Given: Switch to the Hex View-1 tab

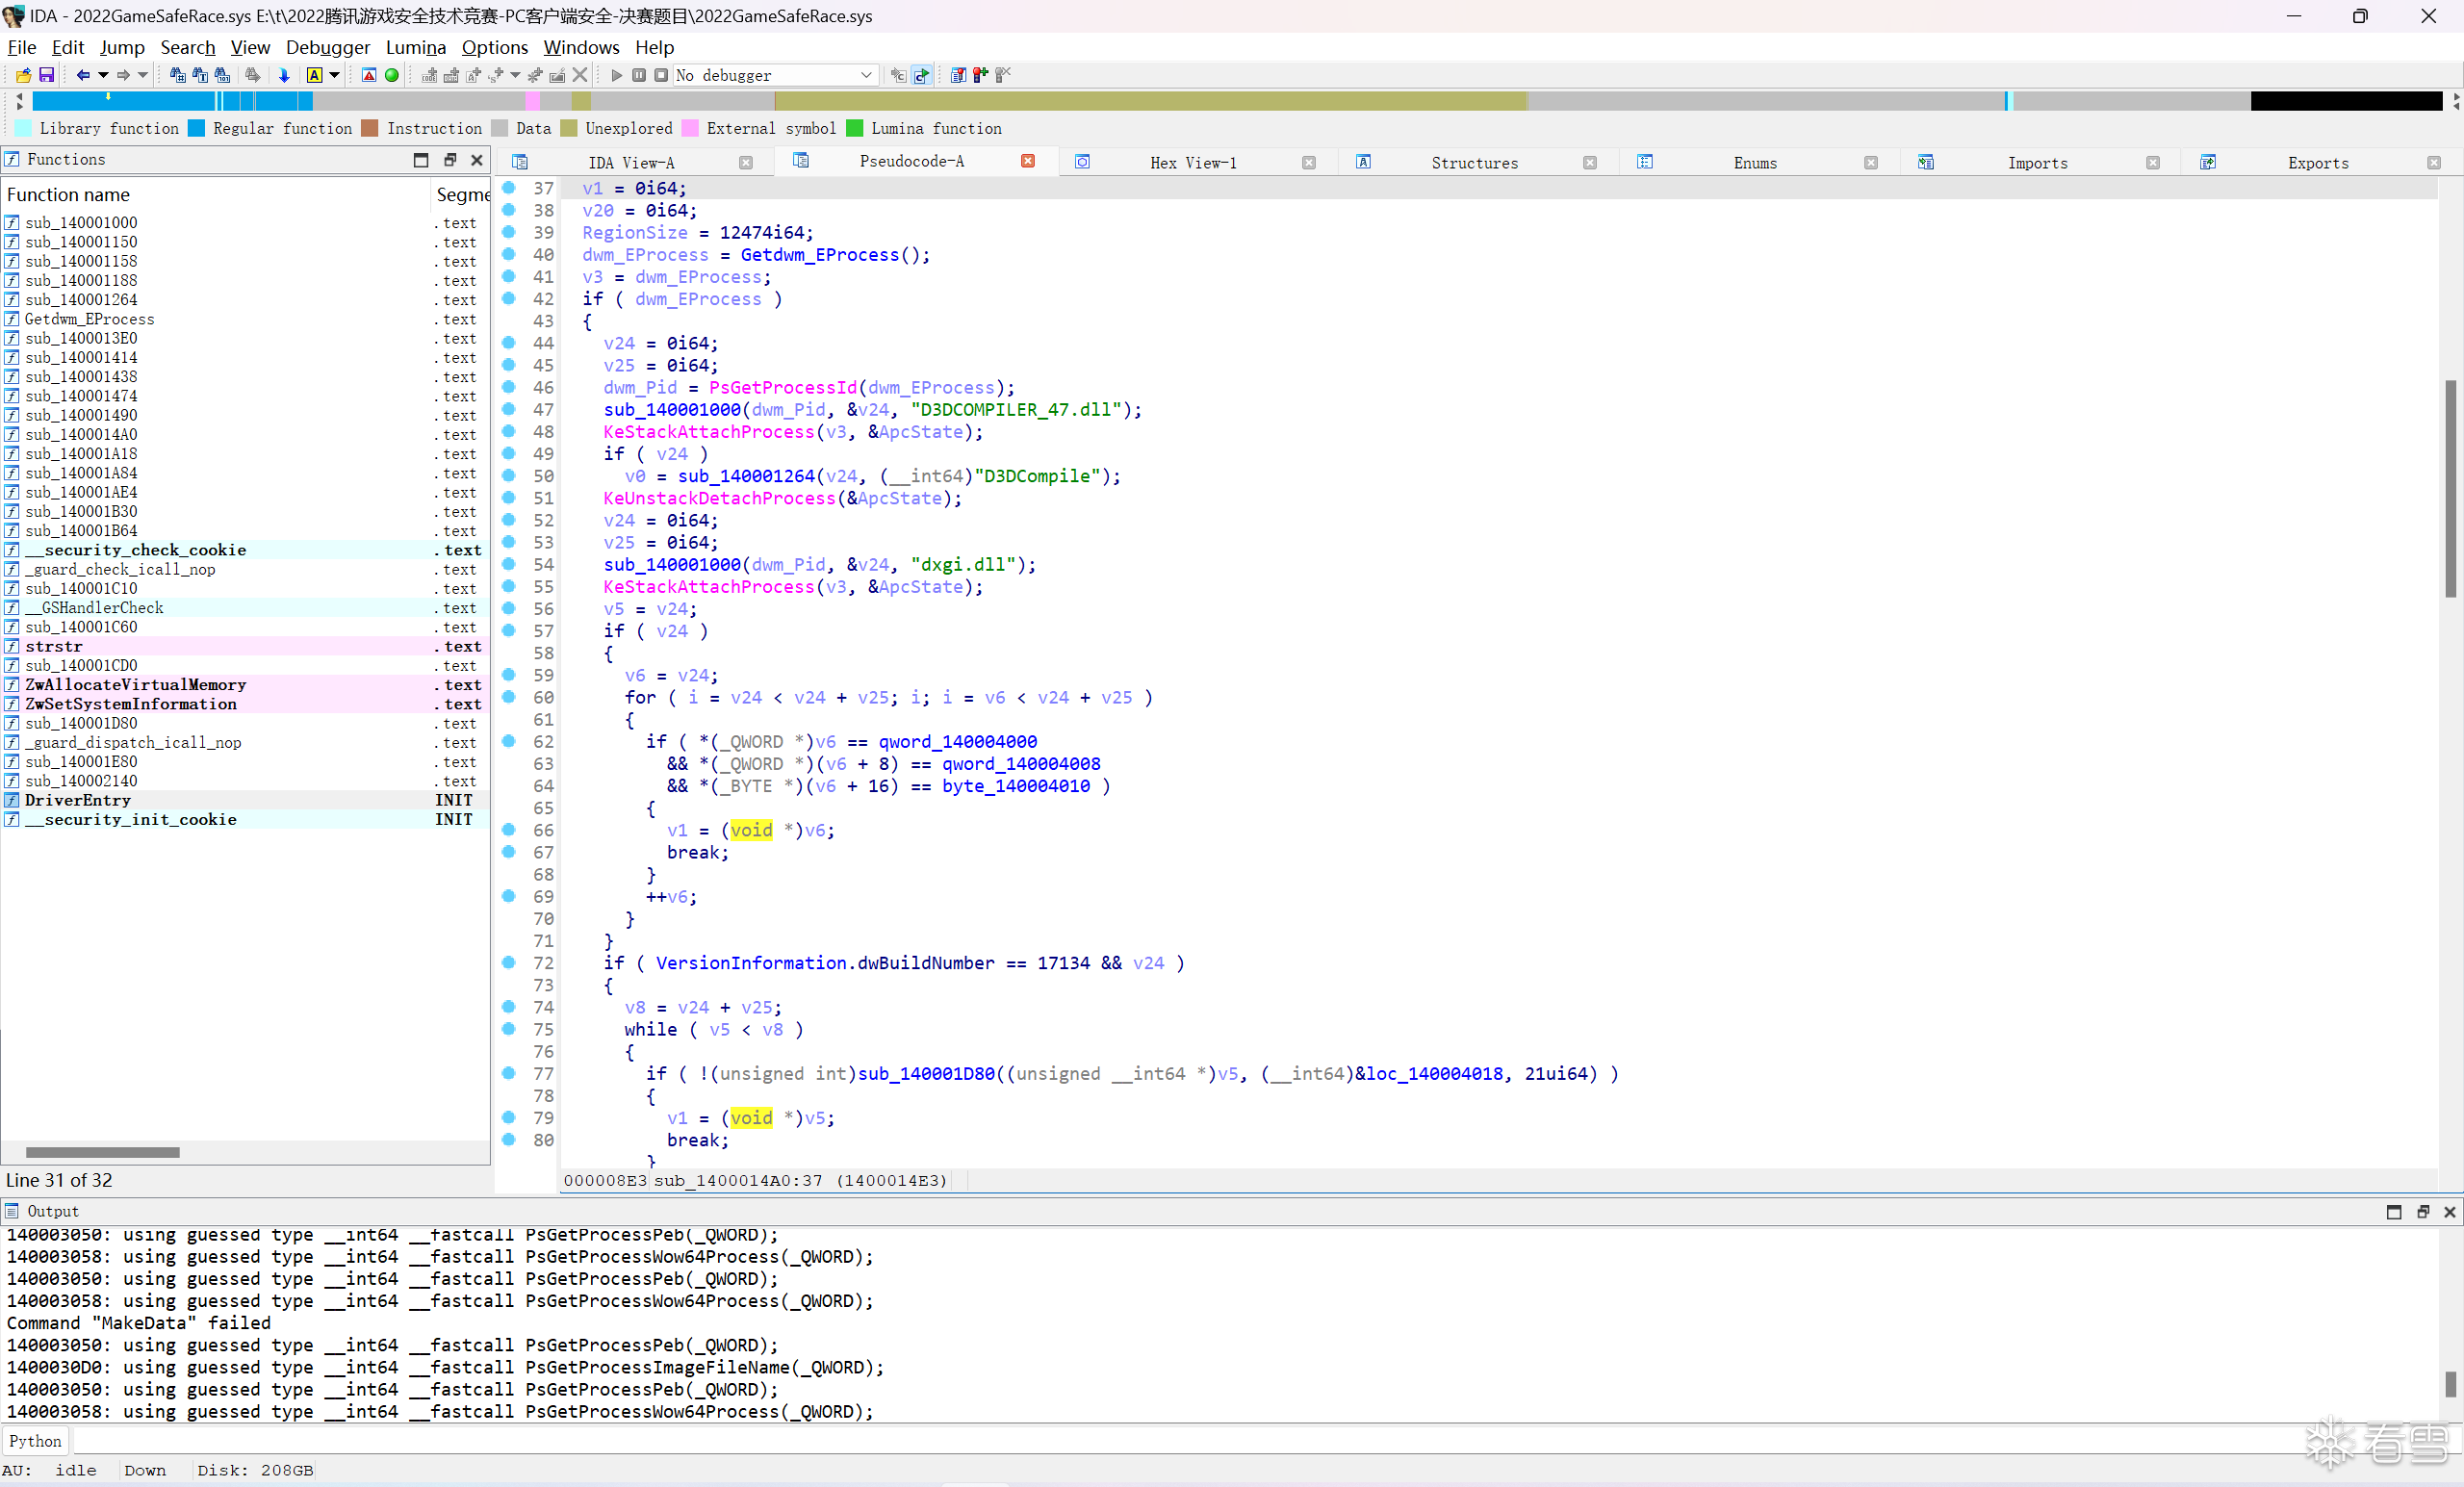Looking at the screenshot, I should coord(1192,163).
